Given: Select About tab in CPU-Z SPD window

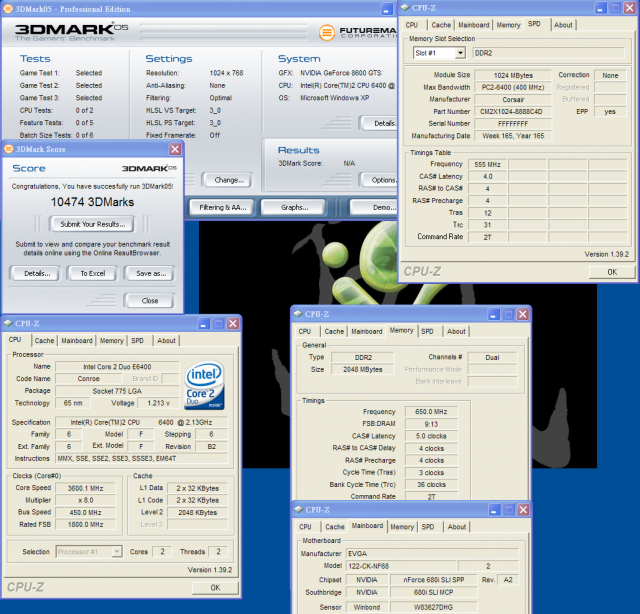Looking at the screenshot, I should click(563, 25).
